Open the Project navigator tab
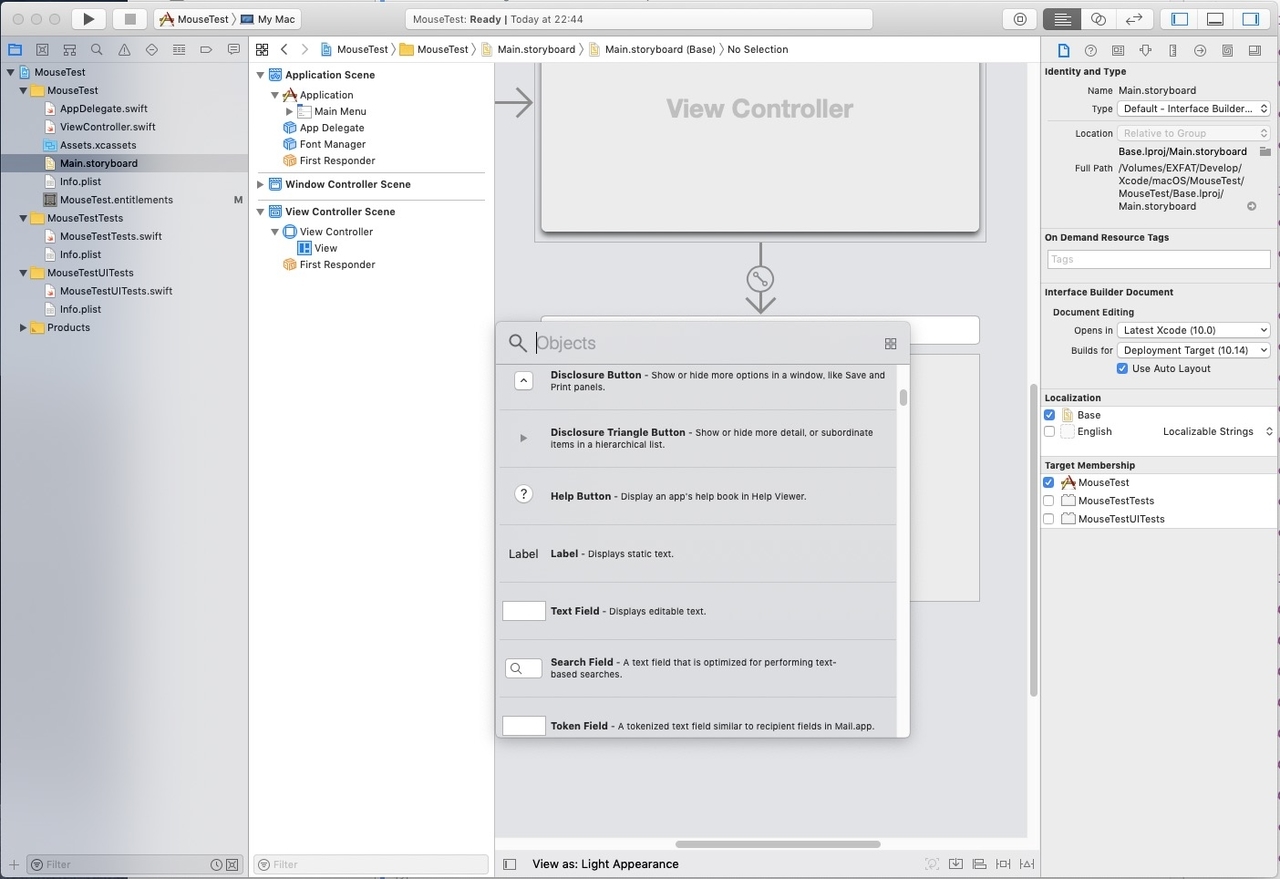The image size is (1280, 879). 15,49
